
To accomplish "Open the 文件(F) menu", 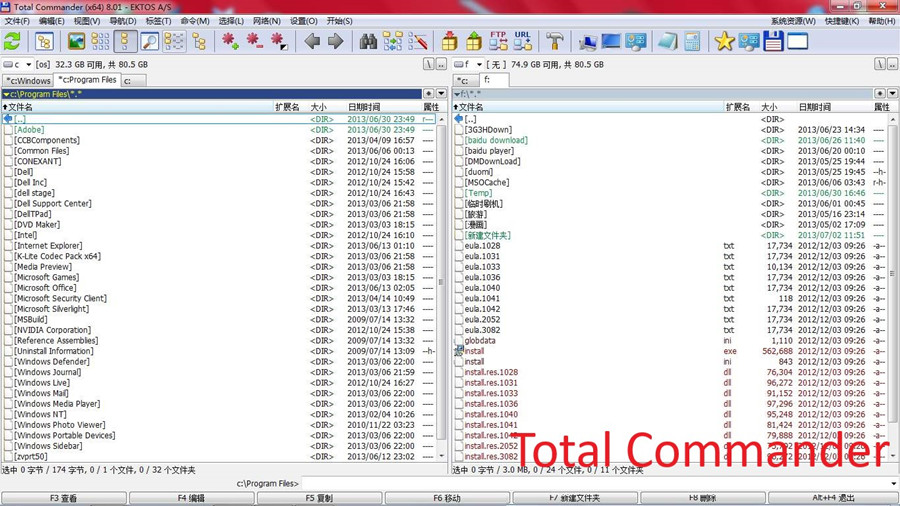I will (17, 21).
